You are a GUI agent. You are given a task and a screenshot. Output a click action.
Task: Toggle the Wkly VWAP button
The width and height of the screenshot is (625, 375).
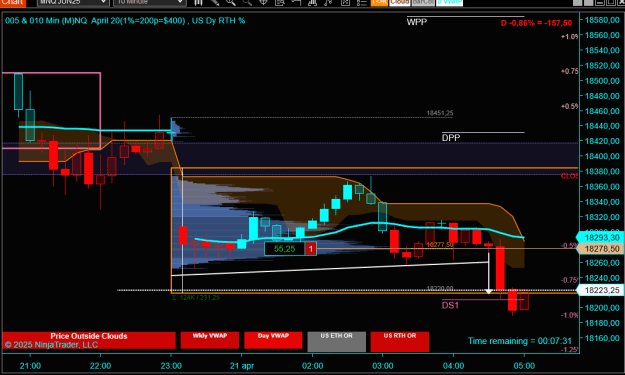pyautogui.click(x=210, y=340)
